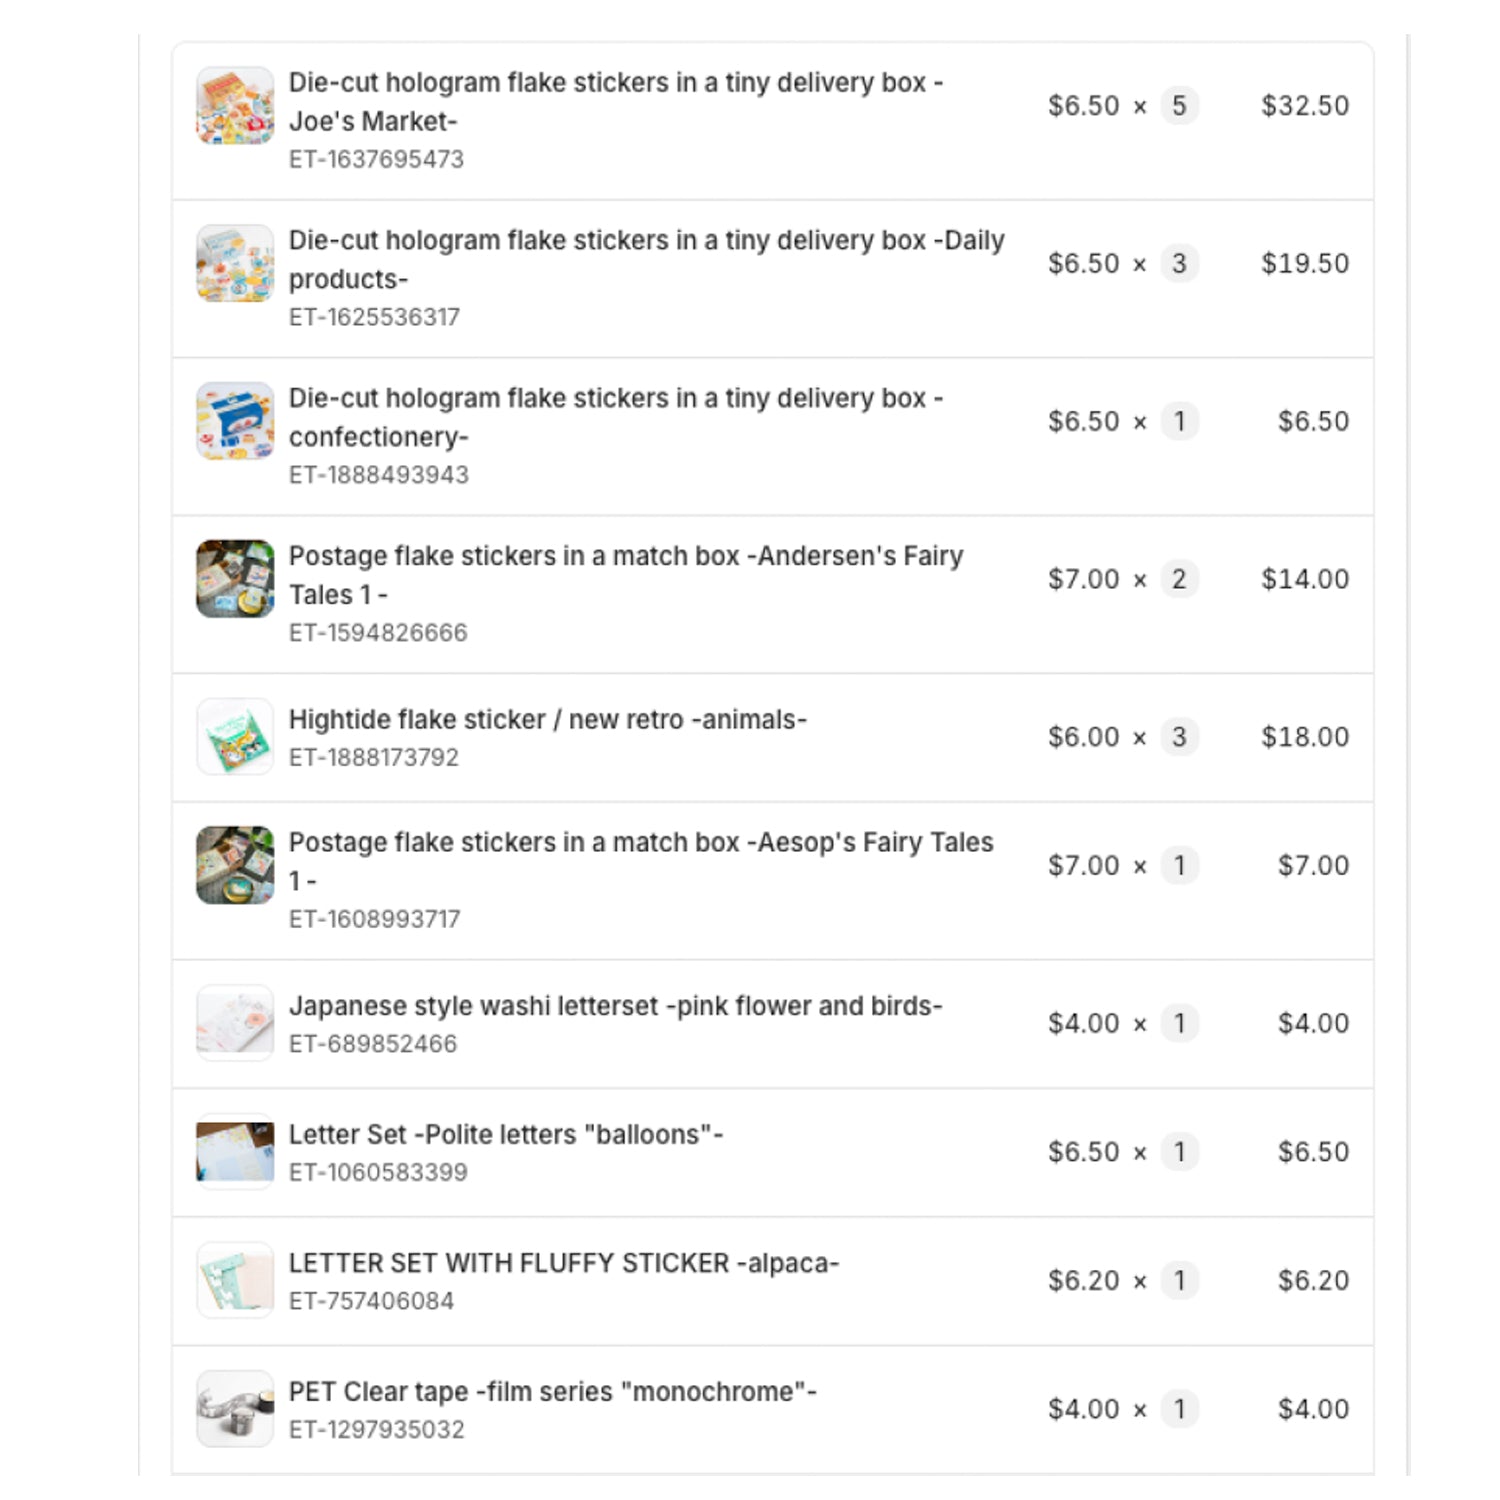
Task: Open LETTER SET WITH FLUFFY STICKER link
Action: (563, 1264)
